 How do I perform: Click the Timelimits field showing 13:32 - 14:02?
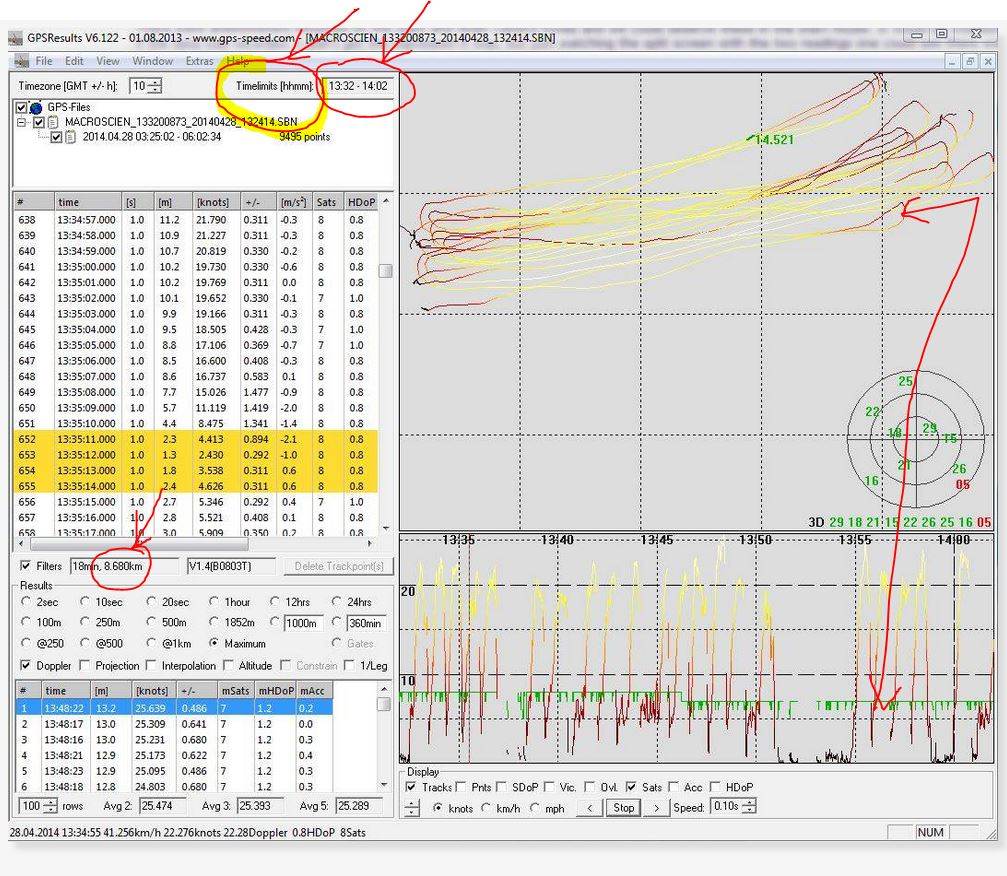pos(357,86)
